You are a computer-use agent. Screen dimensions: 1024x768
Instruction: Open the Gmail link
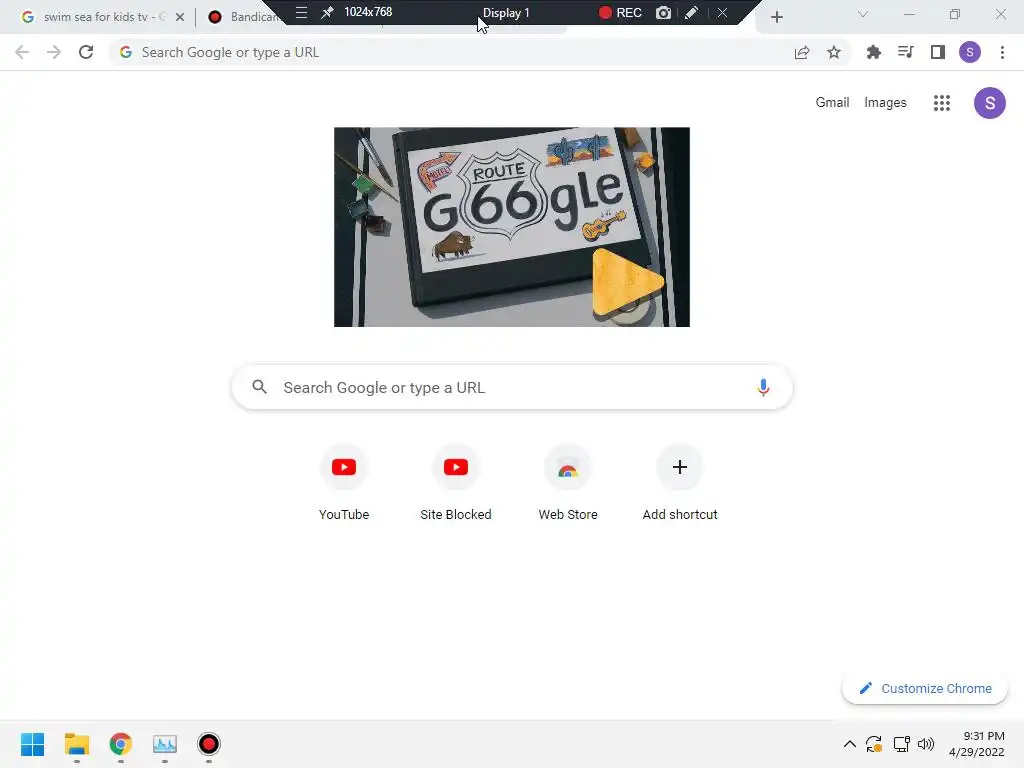point(832,103)
